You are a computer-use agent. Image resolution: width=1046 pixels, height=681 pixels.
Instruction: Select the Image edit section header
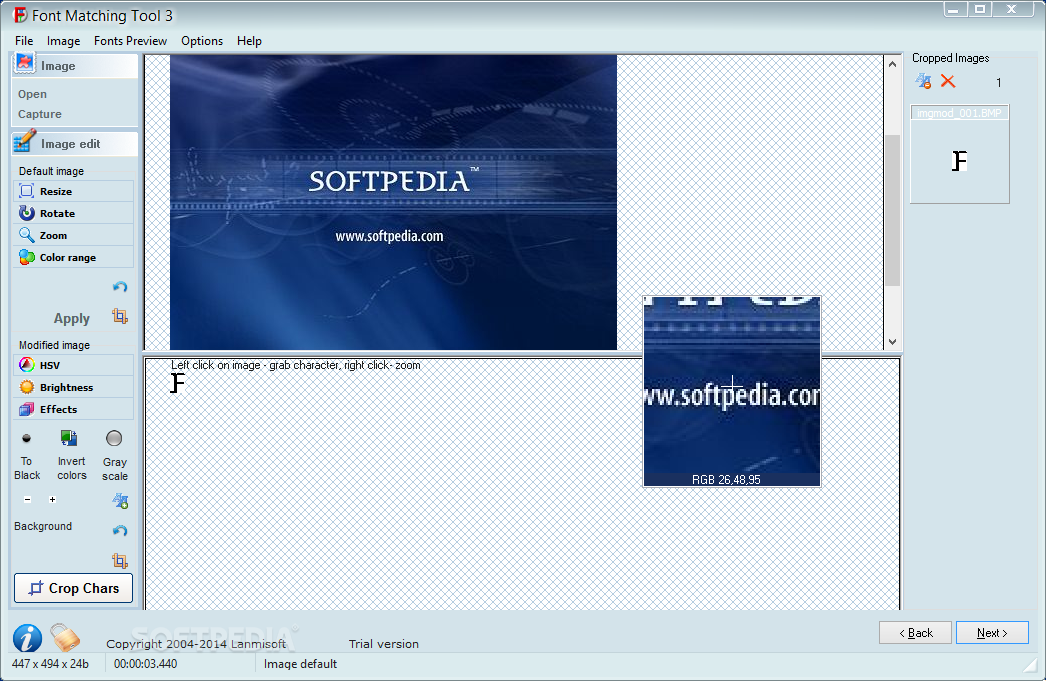[75, 143]
